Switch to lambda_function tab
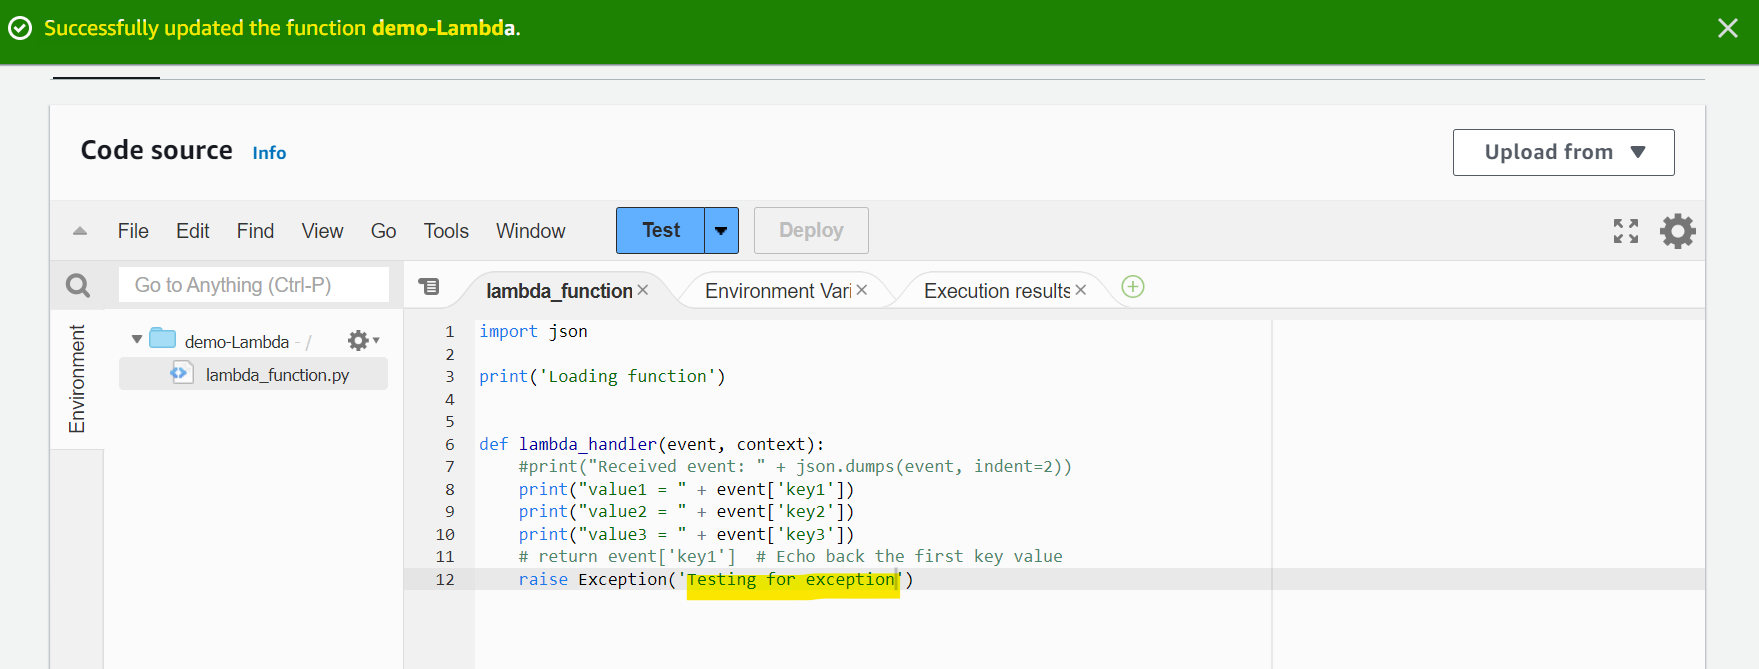Viewport: 1759px width, 669px height. [559, 291]
